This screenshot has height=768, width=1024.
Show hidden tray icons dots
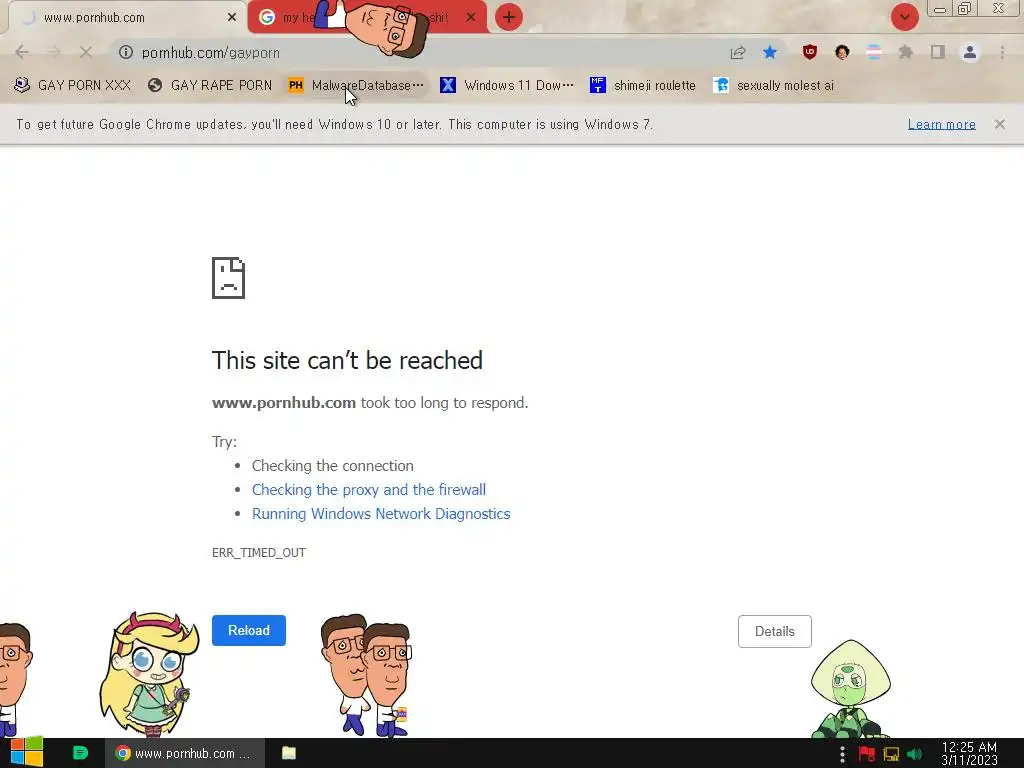tap(842, 754)
